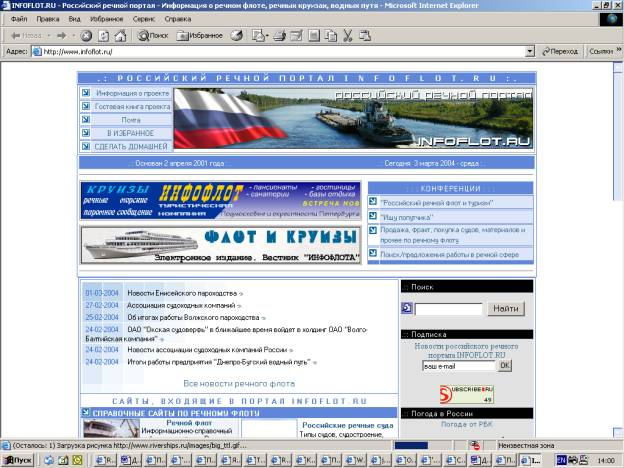Open news Новости Енисейского пароходства
The image size is (624, 468).
click(x=183, y=293)
